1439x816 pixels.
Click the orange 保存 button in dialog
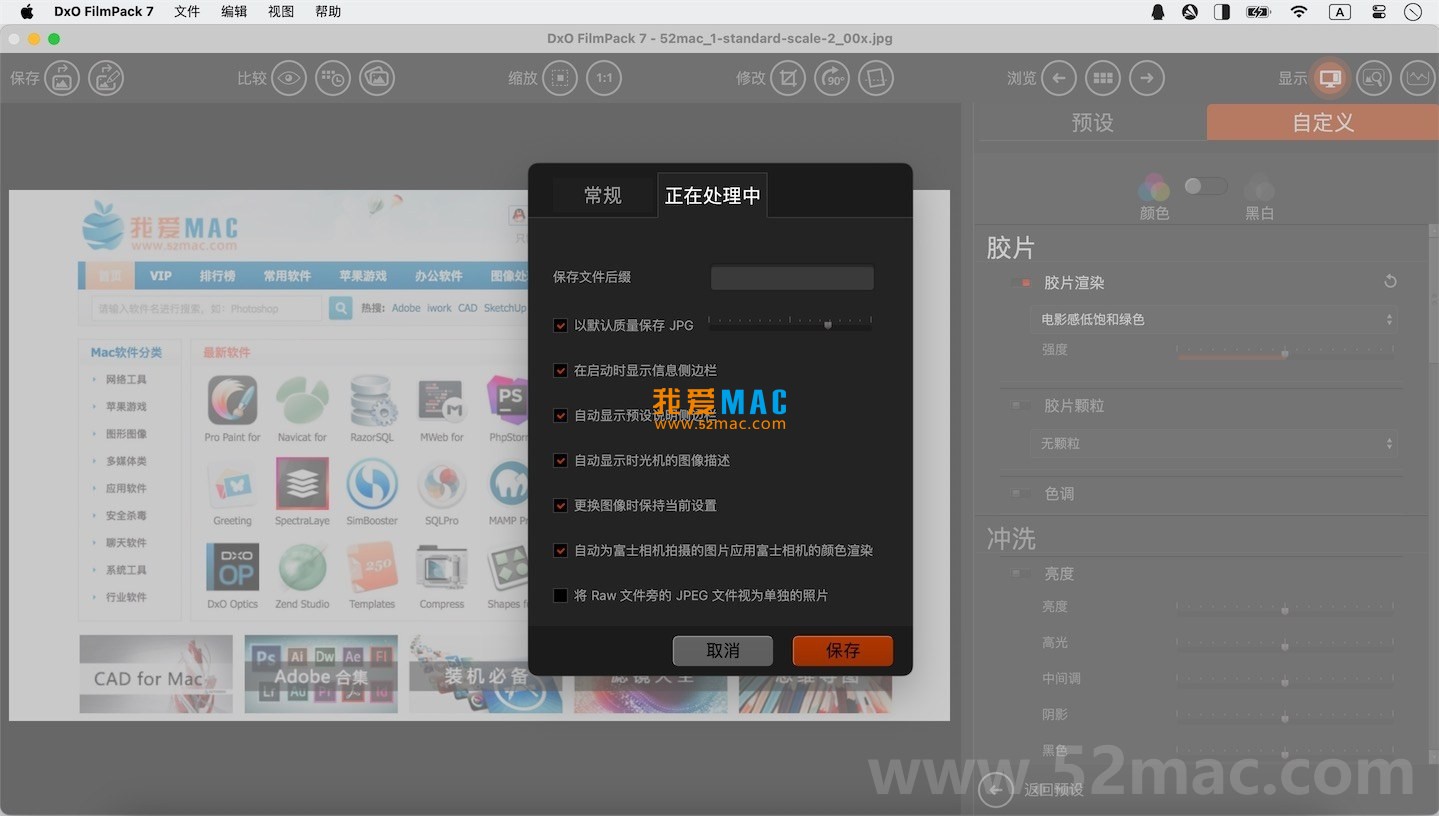coord(843,651)
